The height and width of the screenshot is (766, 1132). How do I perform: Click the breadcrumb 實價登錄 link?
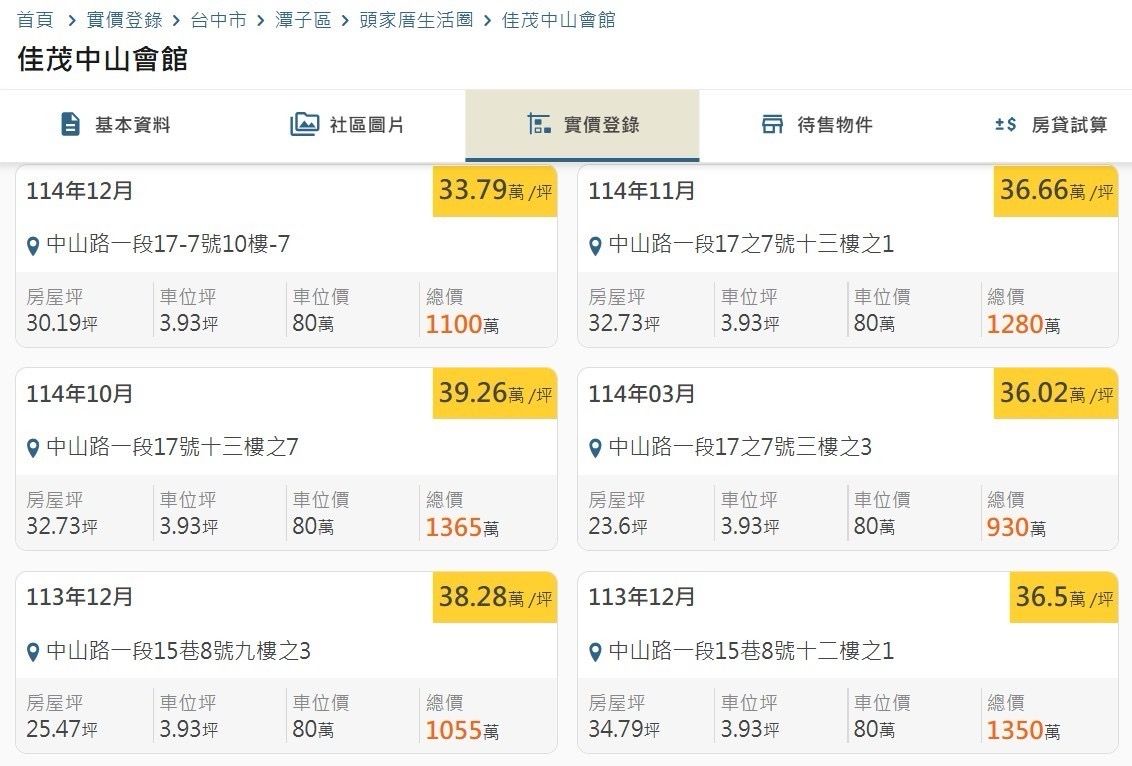[x=124, y=20]
